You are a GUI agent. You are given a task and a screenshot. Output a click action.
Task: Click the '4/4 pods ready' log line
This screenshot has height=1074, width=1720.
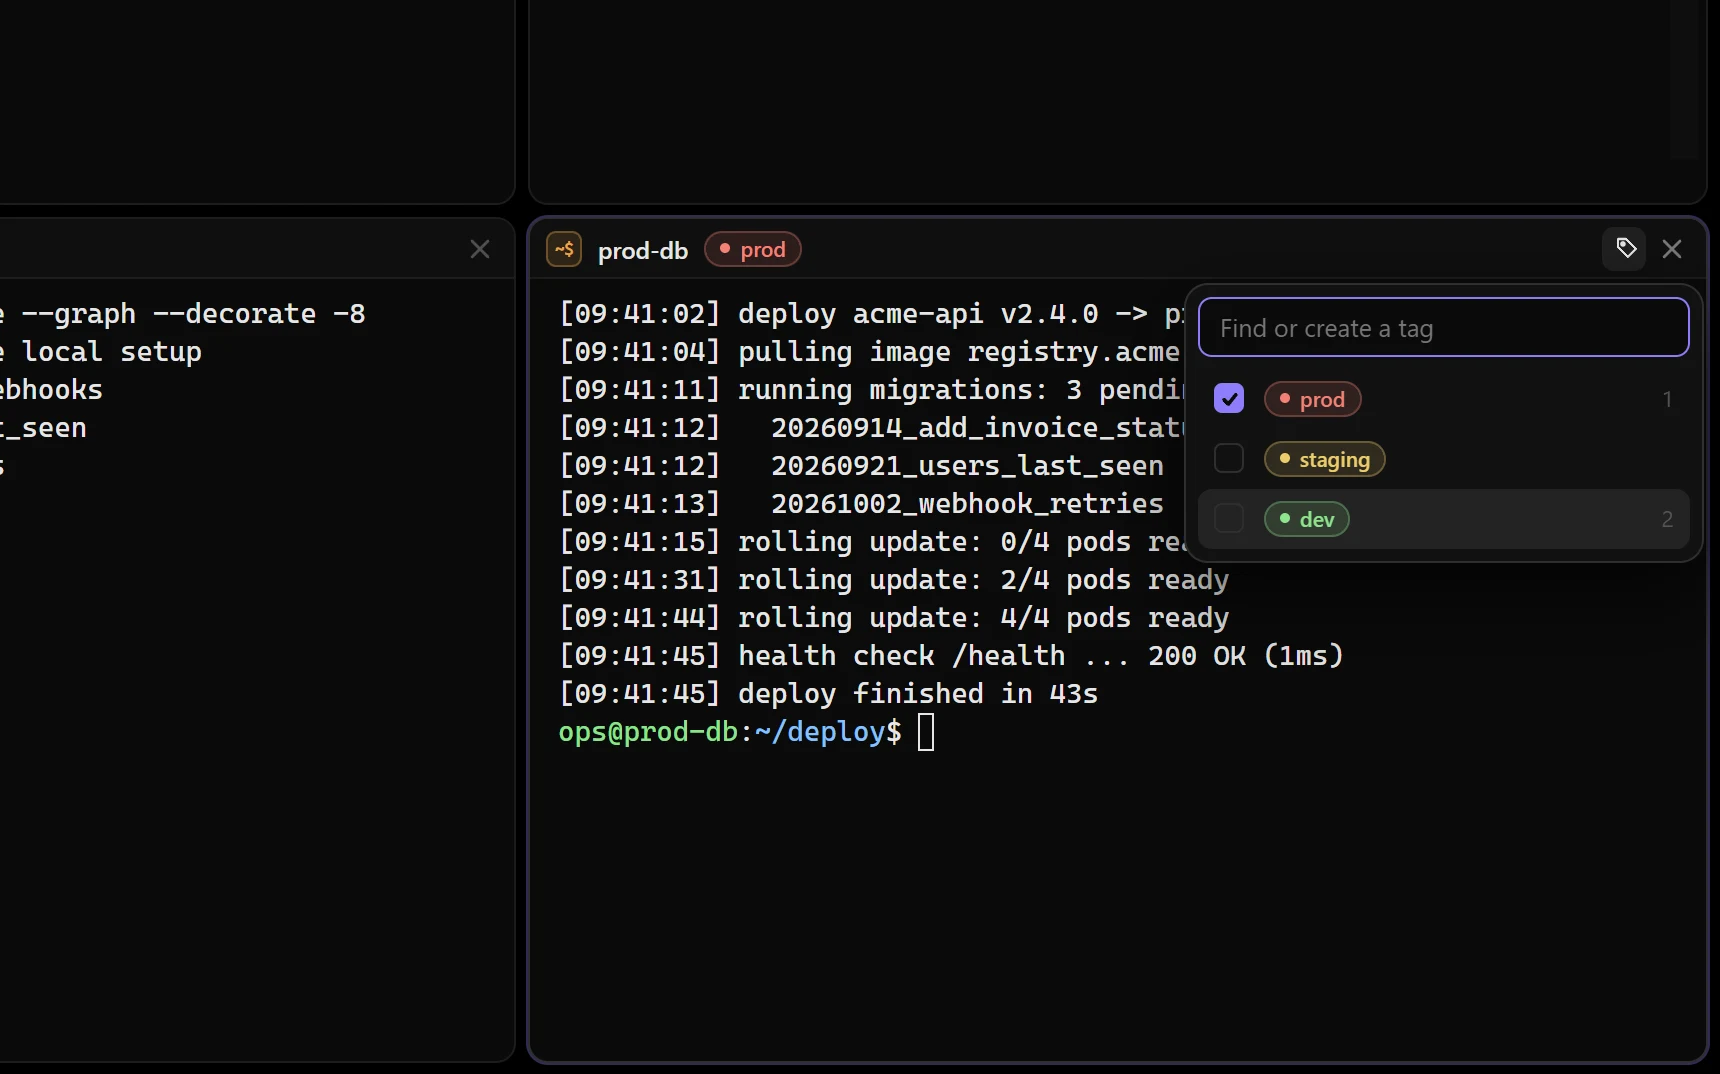coord(894,618)
